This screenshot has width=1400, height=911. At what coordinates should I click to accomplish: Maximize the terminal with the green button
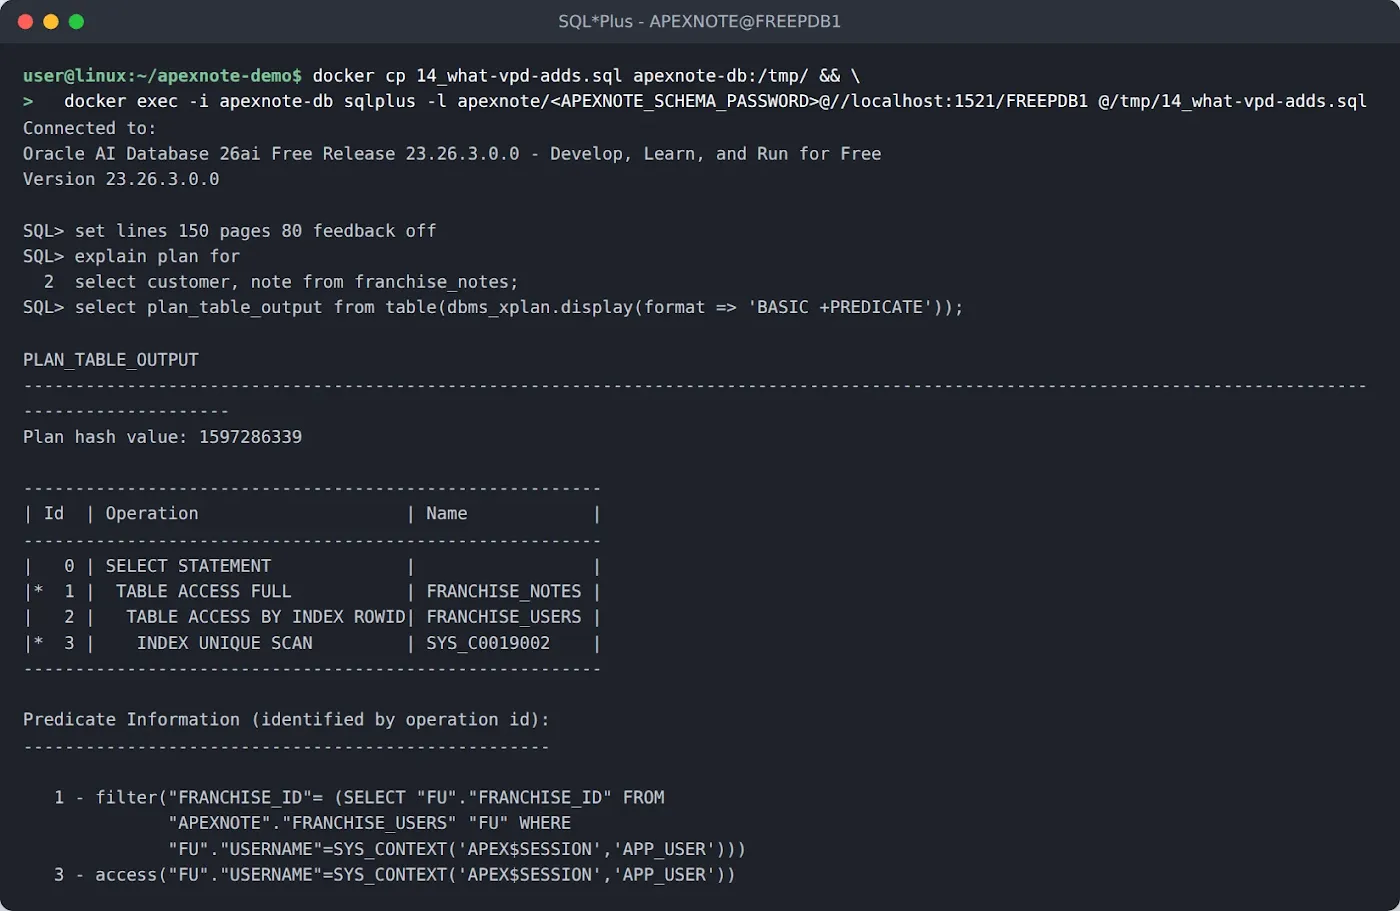point(76,21)
